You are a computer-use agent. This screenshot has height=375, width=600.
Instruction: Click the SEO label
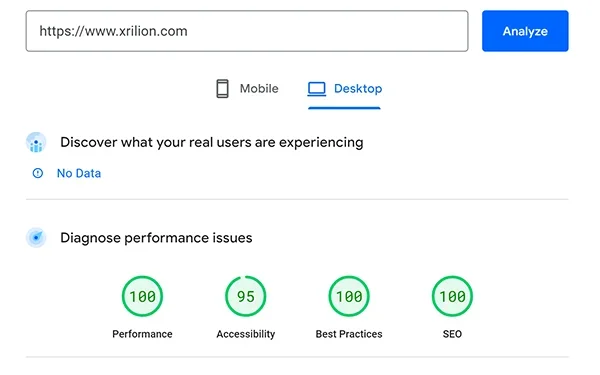pyautogui.click(x=452, y=334)
